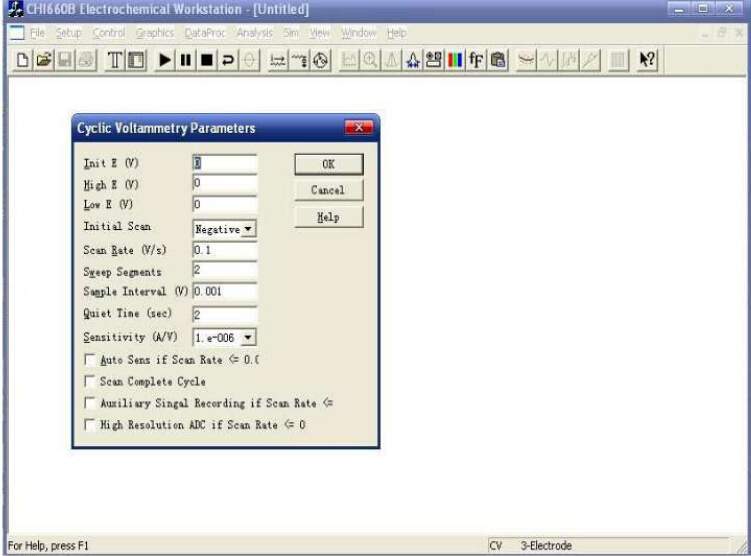Click the CHI660B title bar application icon
This screenshot has width=751, height=556.
[15, 9]
